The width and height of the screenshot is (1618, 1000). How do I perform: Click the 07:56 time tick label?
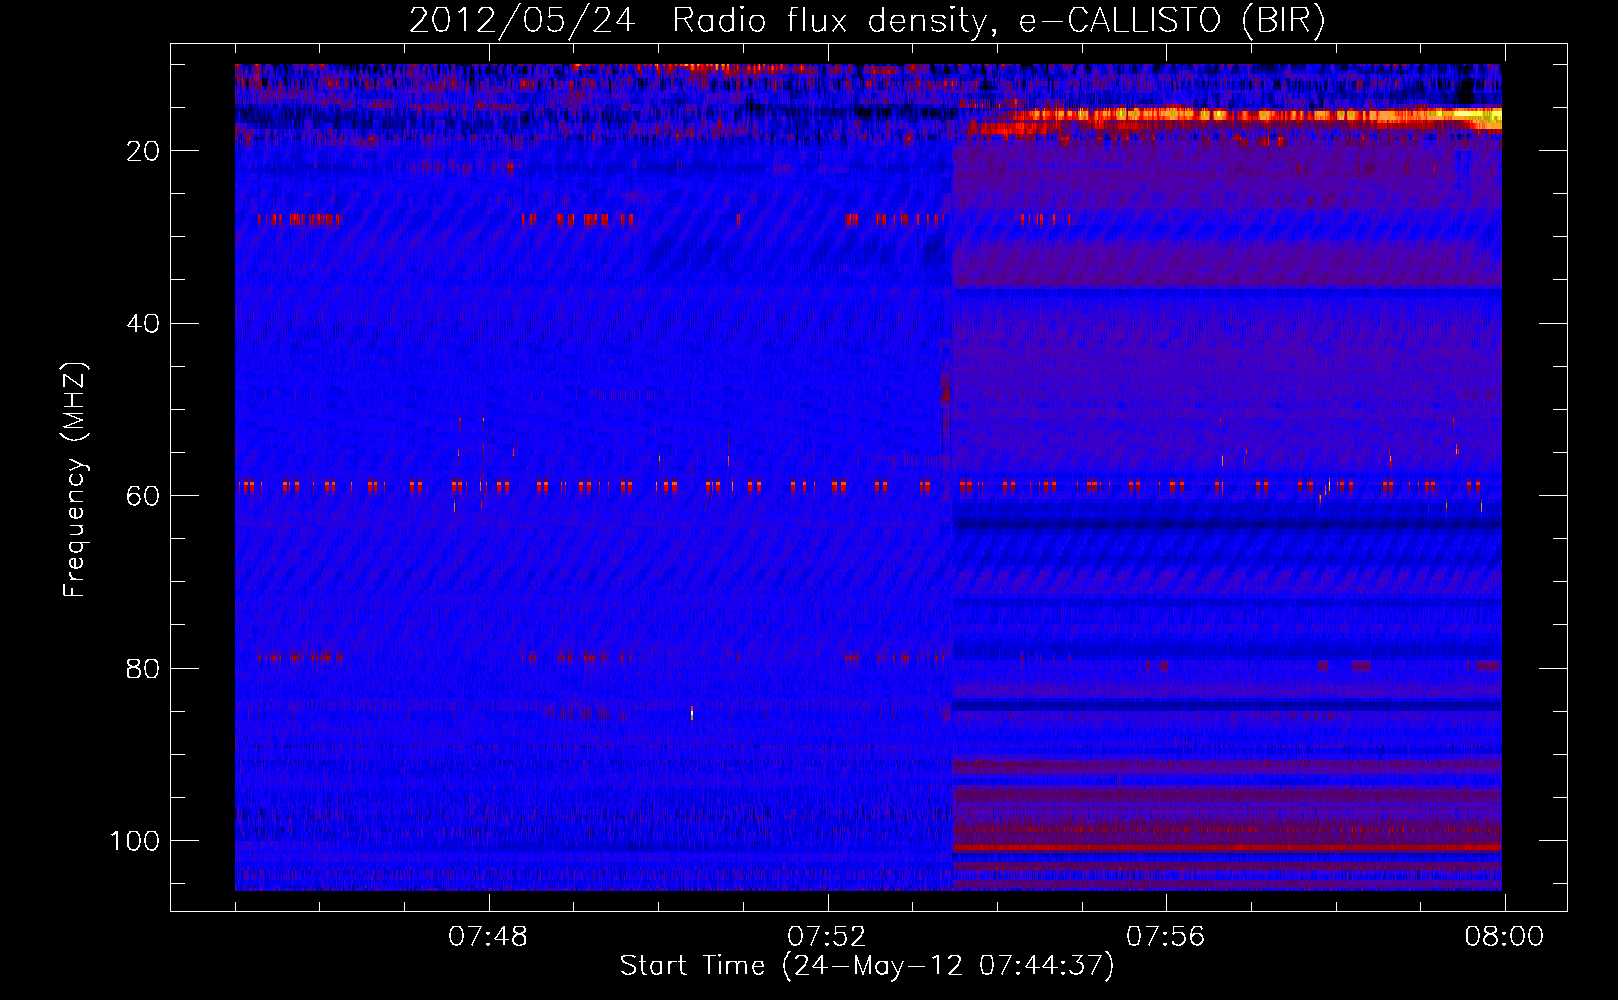pyautogui.click(x=1166, y=937)
